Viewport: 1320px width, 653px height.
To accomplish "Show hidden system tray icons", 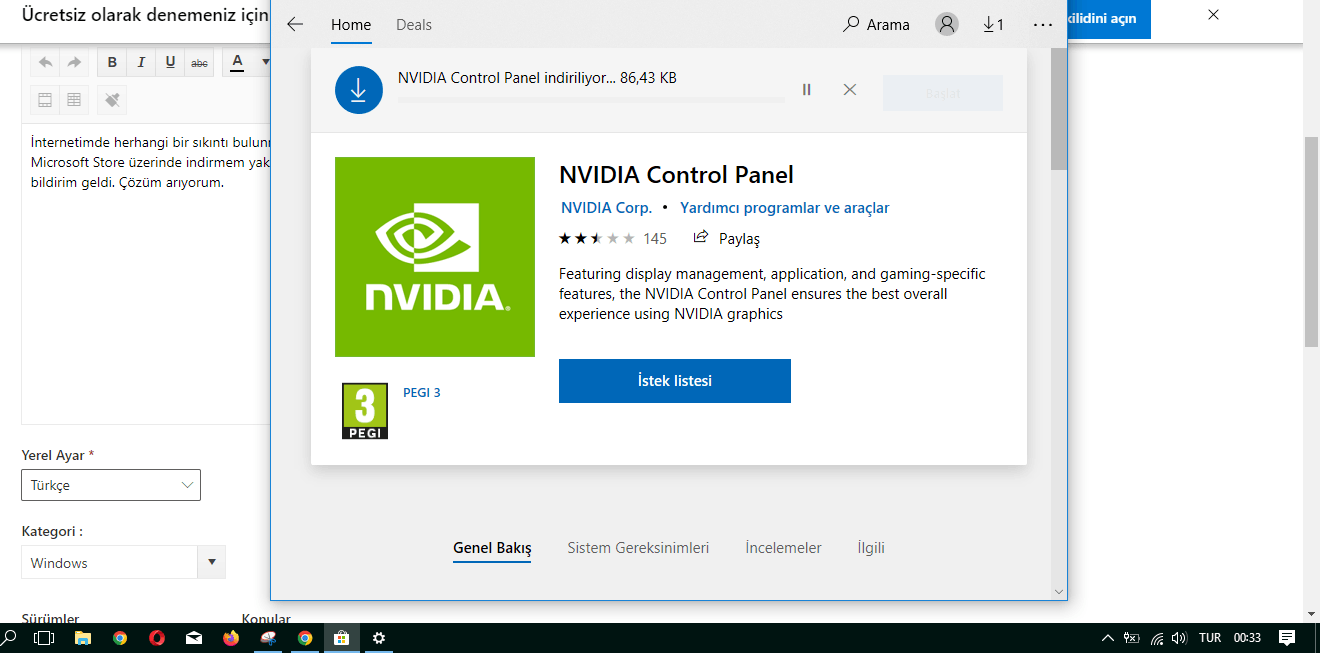I will click(x=1108, y=638).
